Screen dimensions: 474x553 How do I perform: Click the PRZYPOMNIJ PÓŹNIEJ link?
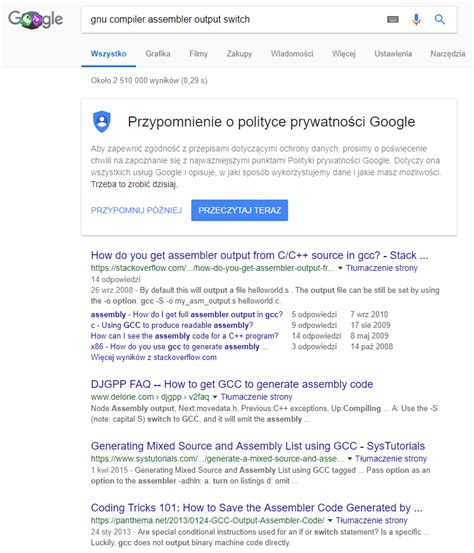136,211
